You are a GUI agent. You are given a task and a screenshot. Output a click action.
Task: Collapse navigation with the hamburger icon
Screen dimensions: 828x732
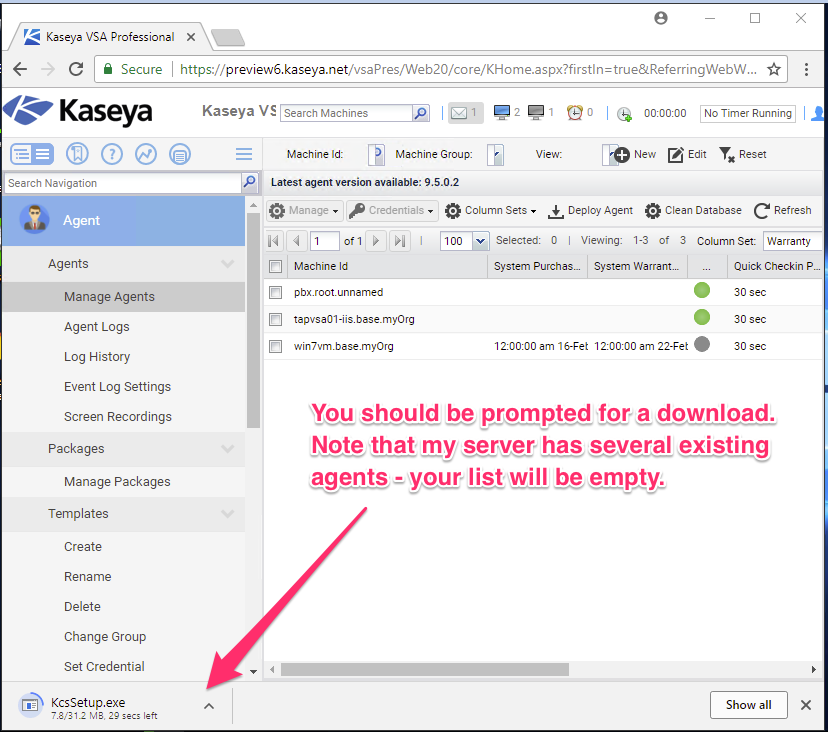(244, 154)
